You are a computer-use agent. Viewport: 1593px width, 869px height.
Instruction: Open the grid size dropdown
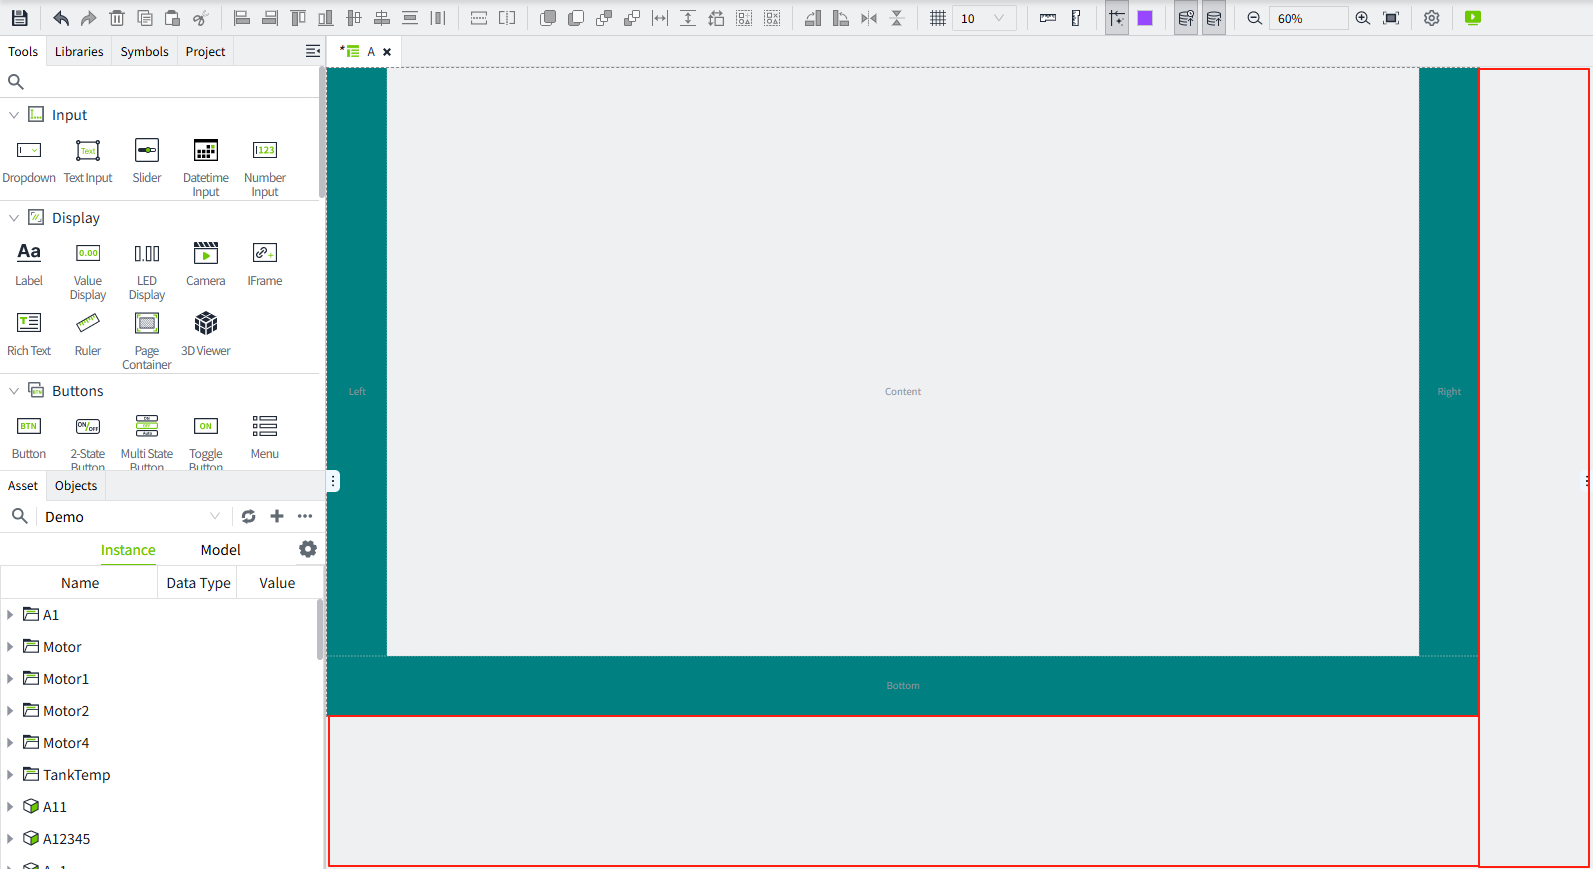[998, 18]
